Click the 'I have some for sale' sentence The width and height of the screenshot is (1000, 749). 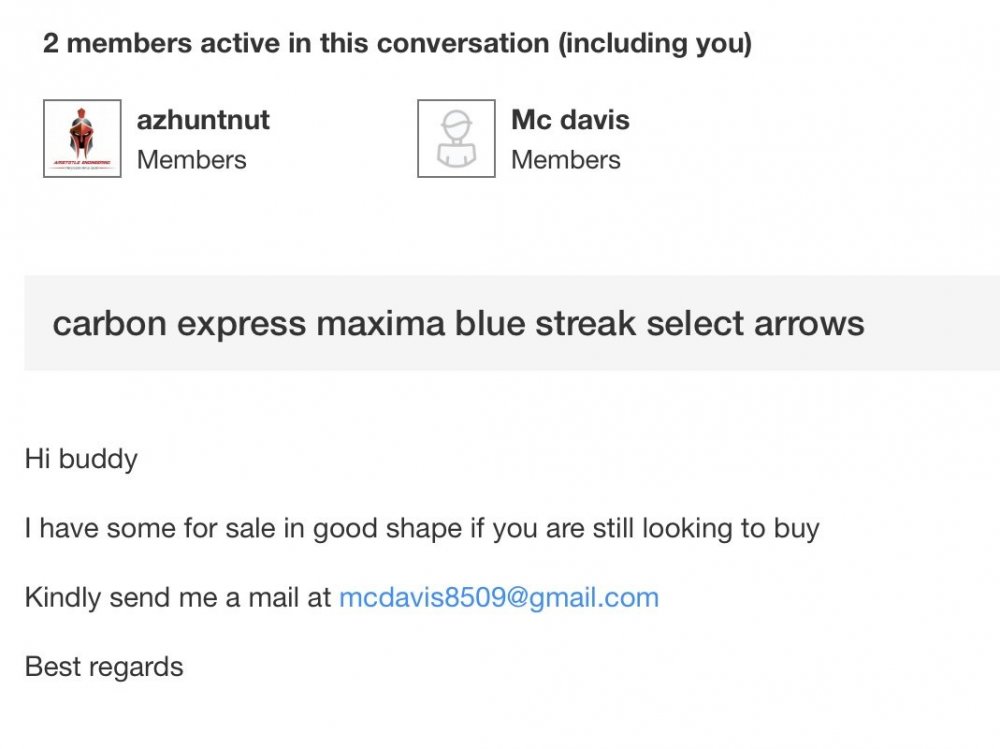(x=422, y=529)
